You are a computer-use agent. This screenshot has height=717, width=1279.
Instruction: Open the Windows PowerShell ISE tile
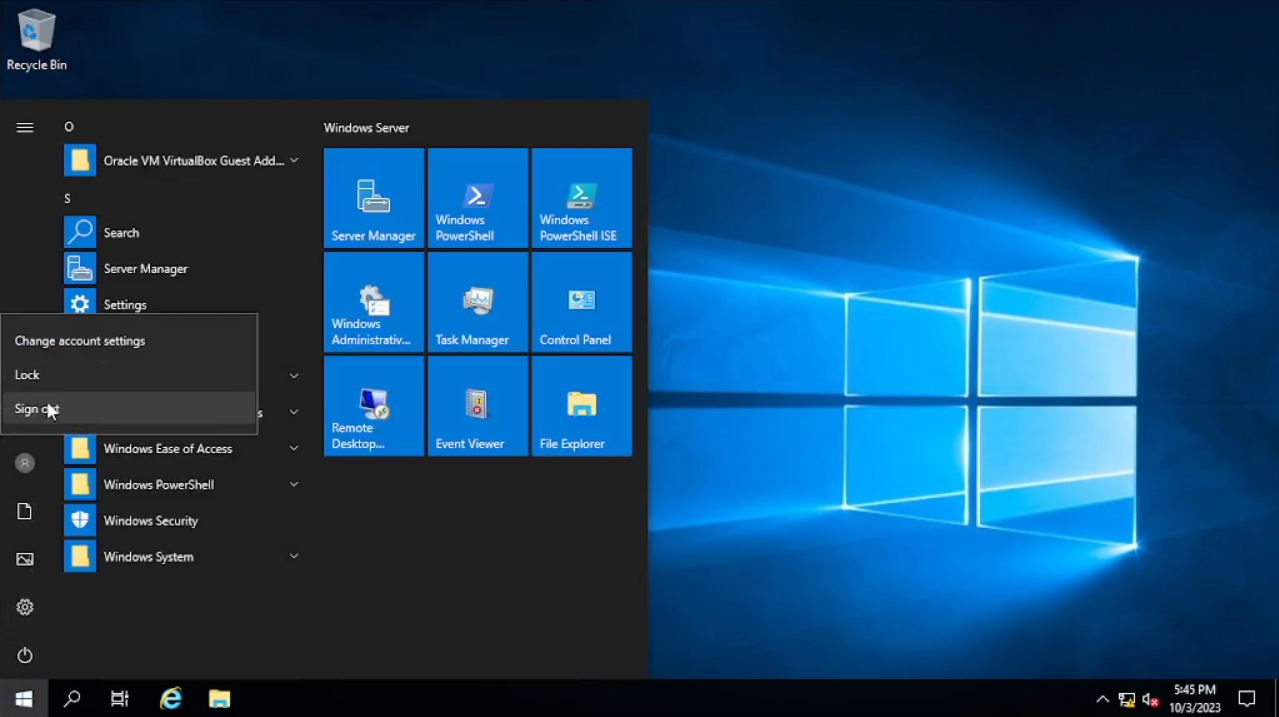coord(581,198)
